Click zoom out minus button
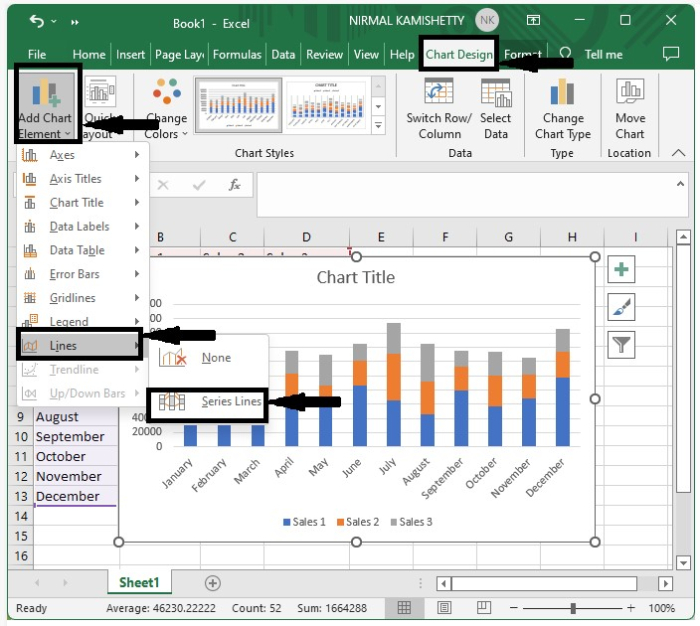This screenshot has height=626, width=700. click(x=513, y=608)
